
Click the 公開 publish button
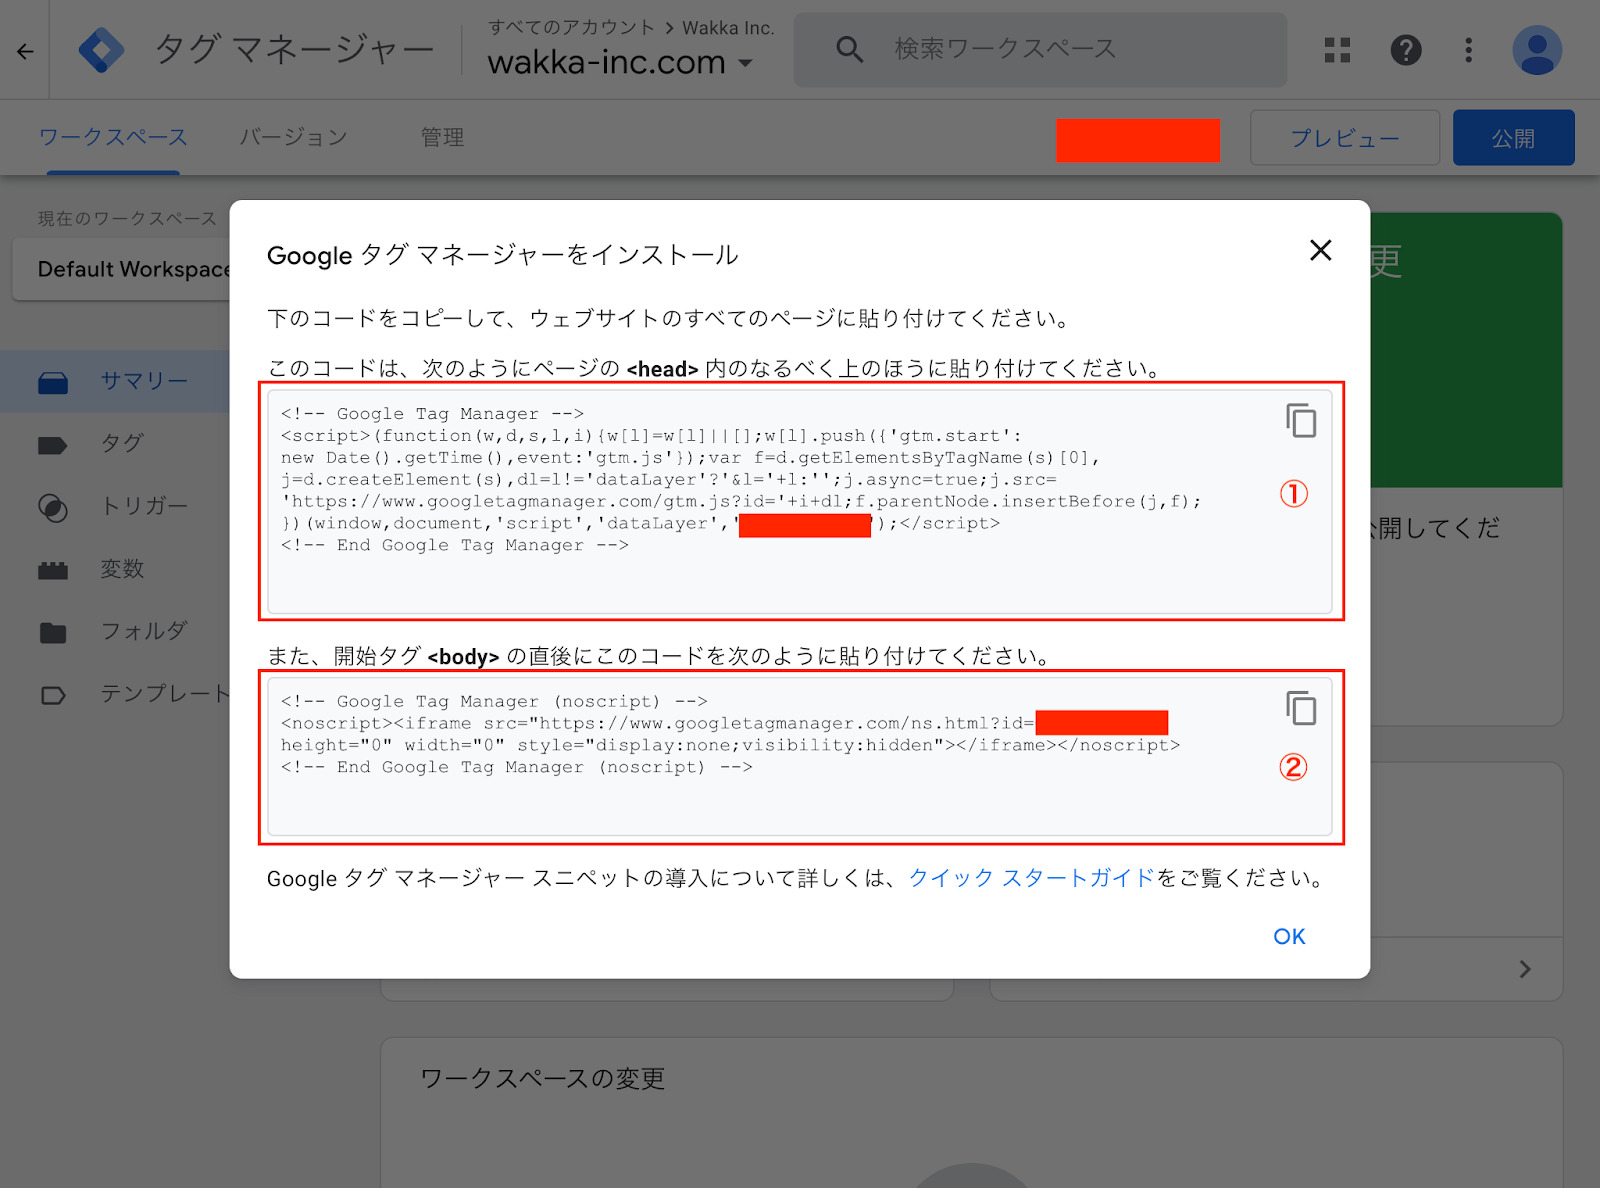click(1513, 138)
